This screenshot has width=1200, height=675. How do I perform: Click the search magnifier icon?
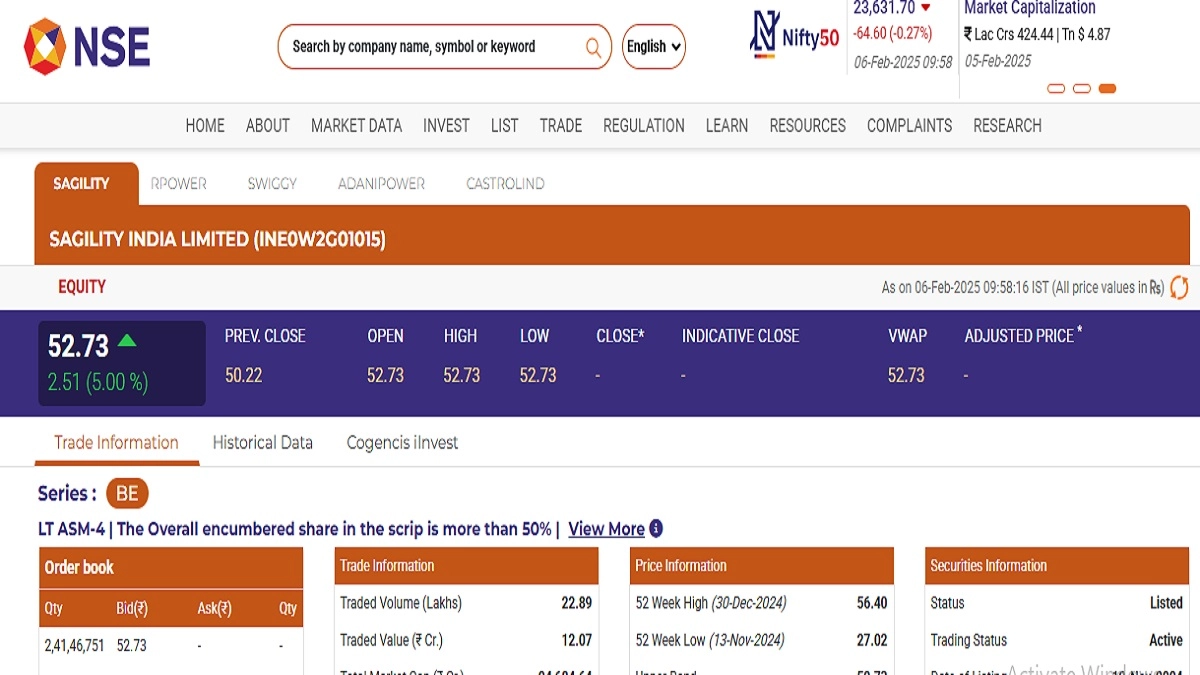[x=593, y=47]
